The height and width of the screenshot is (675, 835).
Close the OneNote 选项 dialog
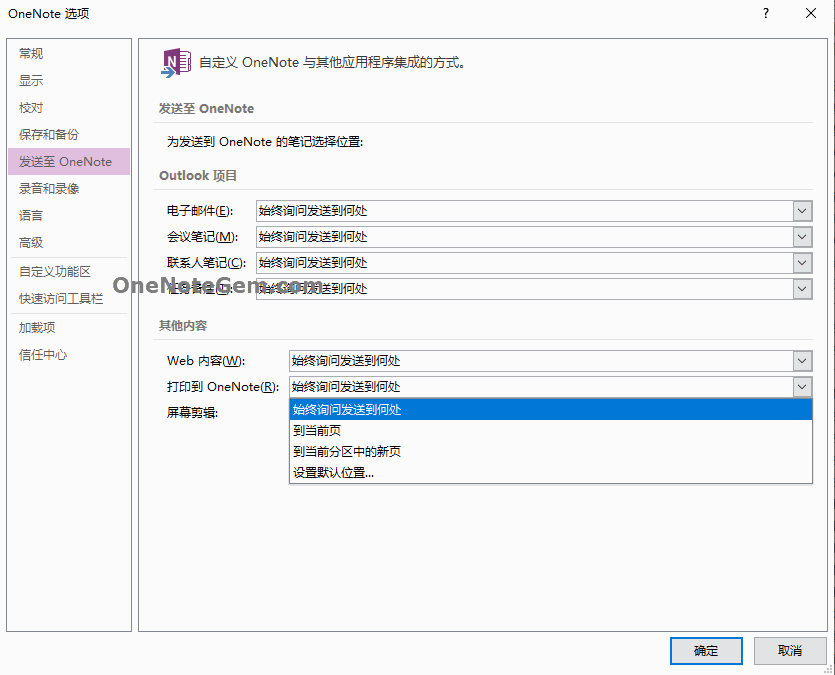pyautogui.click(x=811, y=13)
